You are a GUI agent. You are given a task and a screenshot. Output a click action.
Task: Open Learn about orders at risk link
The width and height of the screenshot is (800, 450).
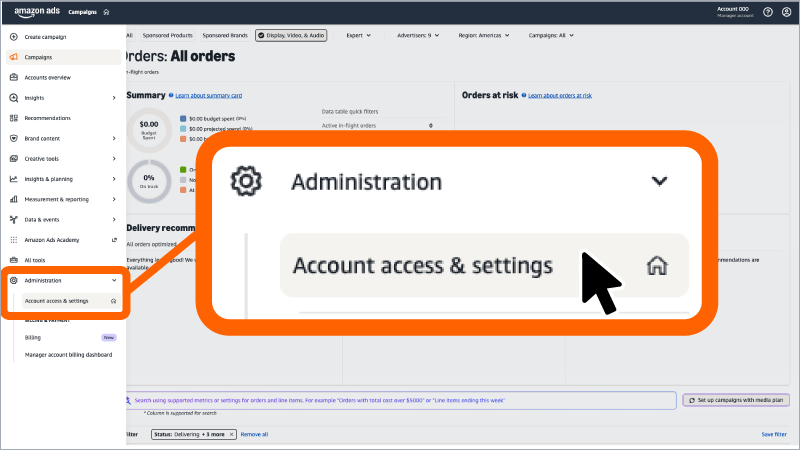[x=560, y=95]
